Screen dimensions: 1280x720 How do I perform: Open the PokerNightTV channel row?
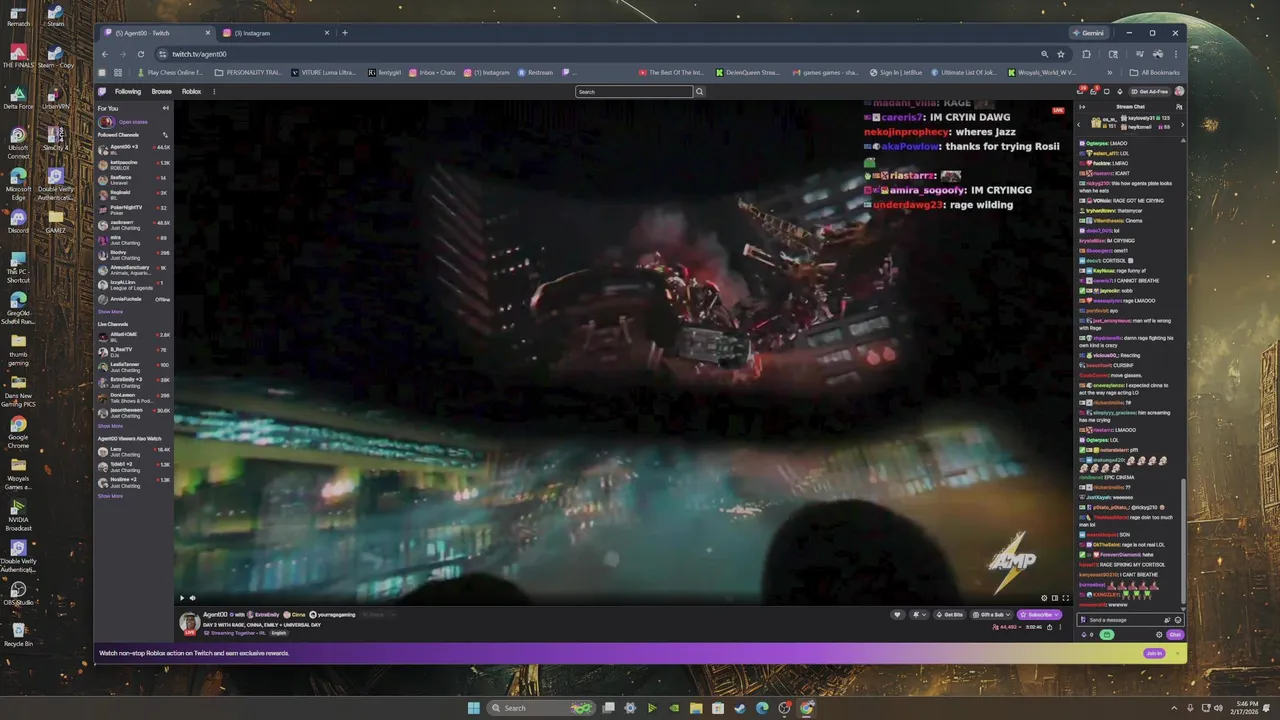pyautogui.click(x=134, y=209)
